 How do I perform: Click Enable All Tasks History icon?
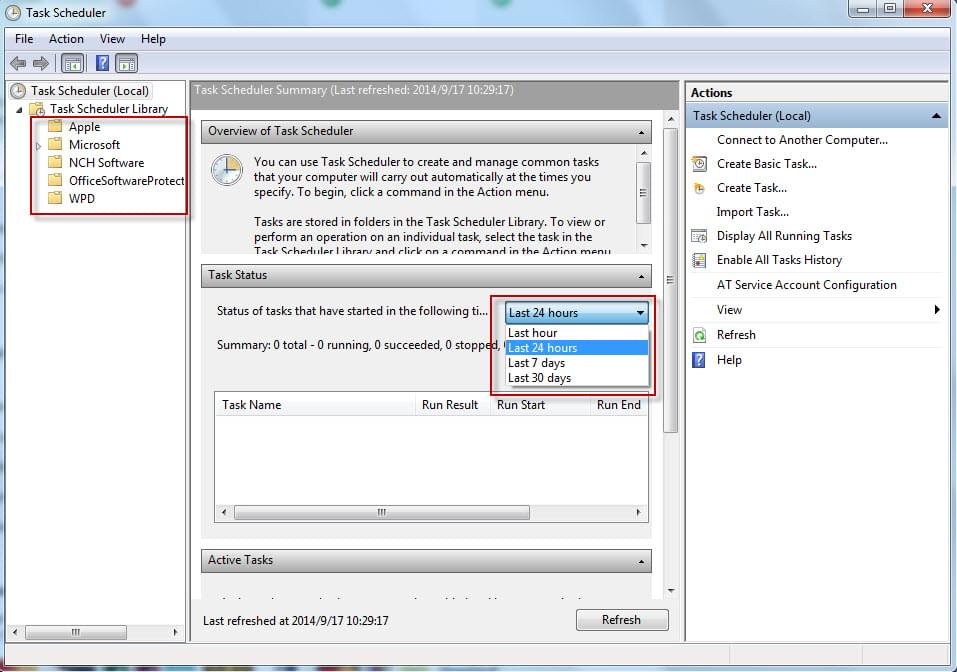pyautogui.click(x=697, y=260)
